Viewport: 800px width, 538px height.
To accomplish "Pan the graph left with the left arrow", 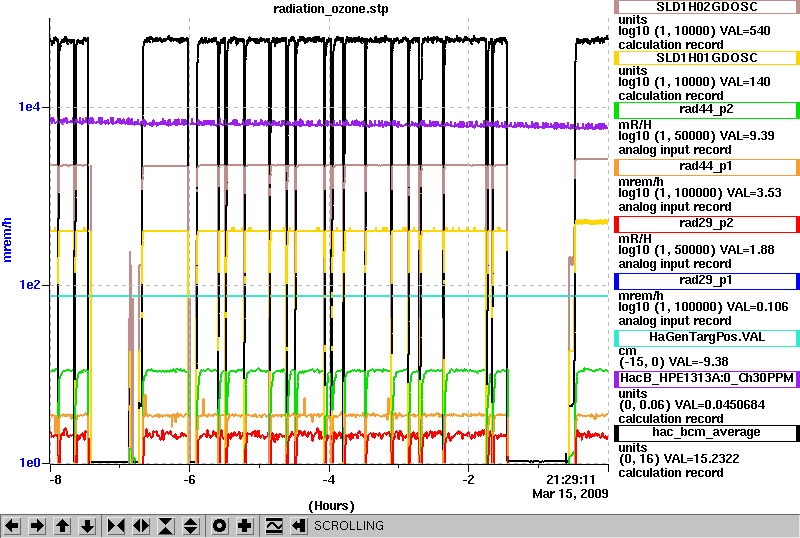I will (12, 526).
